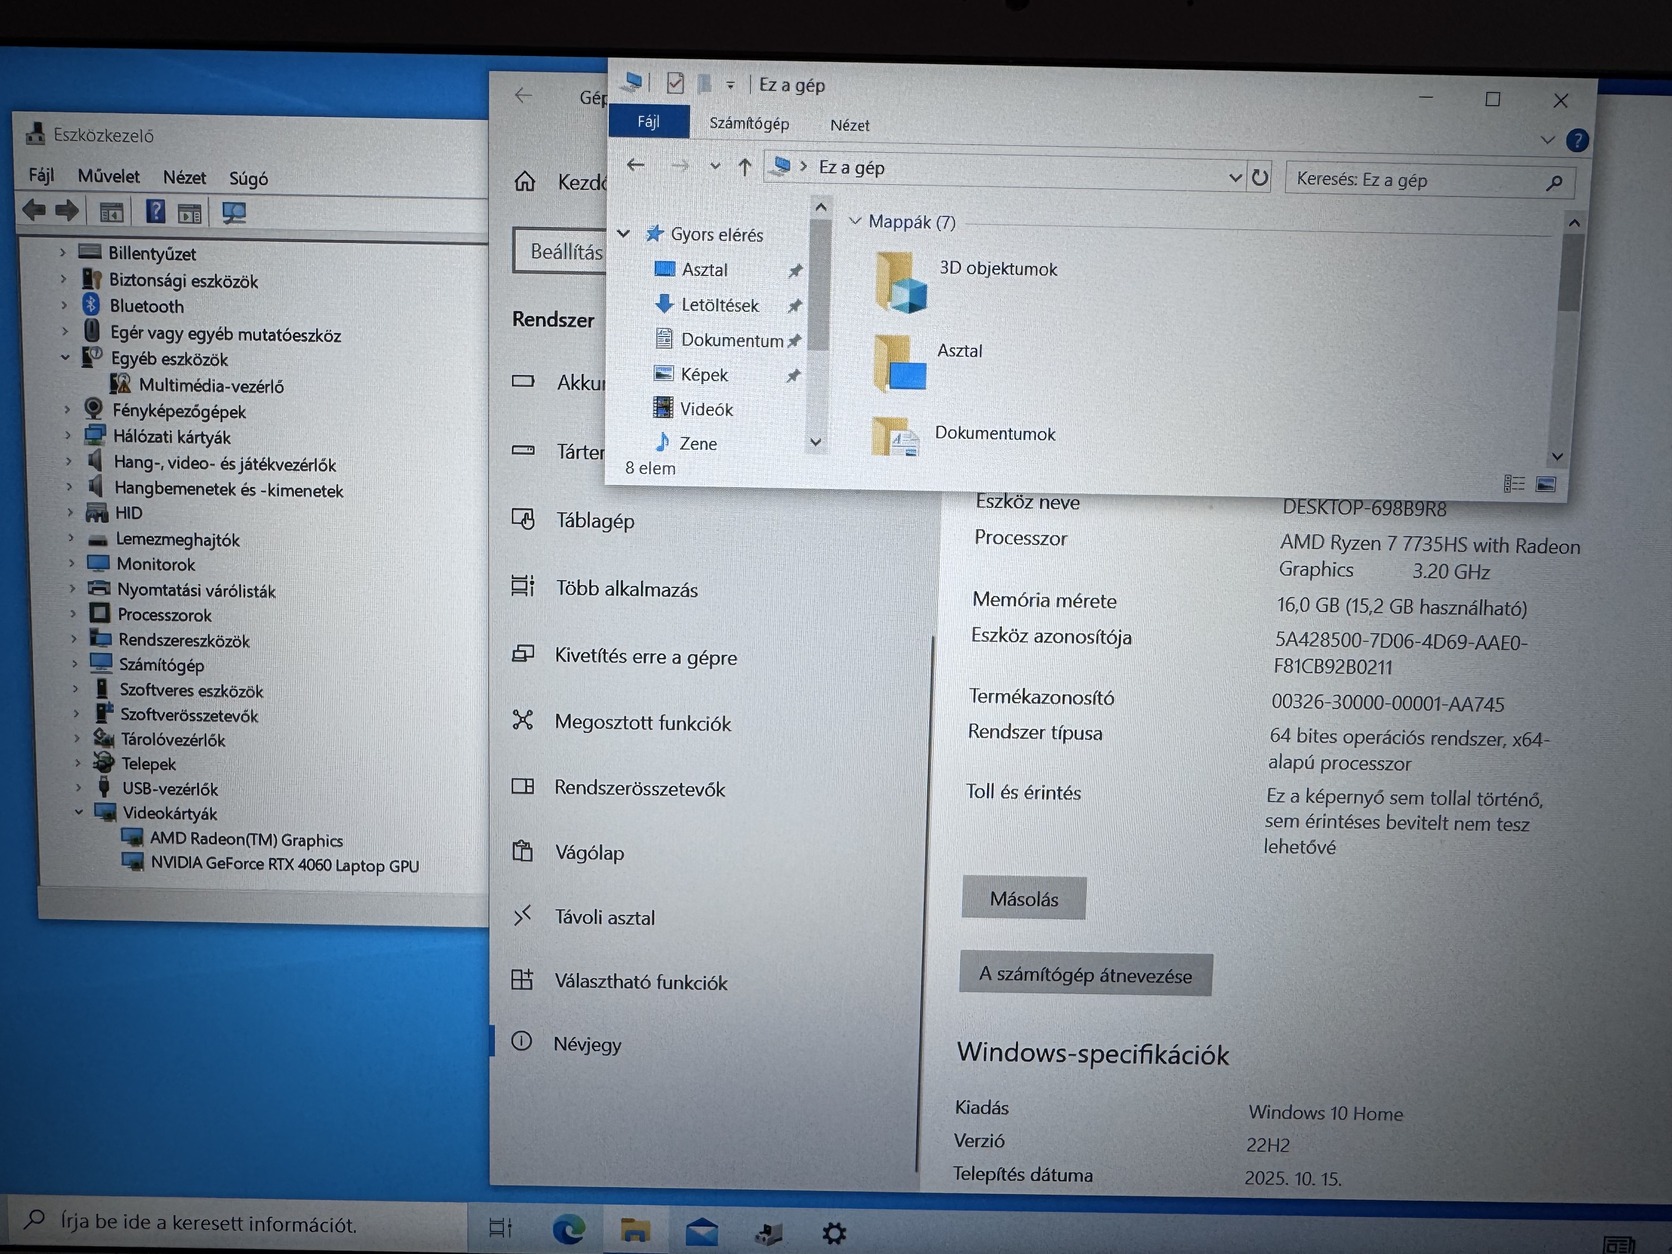Select Képek in Explorer quick access
Image resolution: width=1672 pixels, height=1254 pixels.
click(x=704, y=374)
